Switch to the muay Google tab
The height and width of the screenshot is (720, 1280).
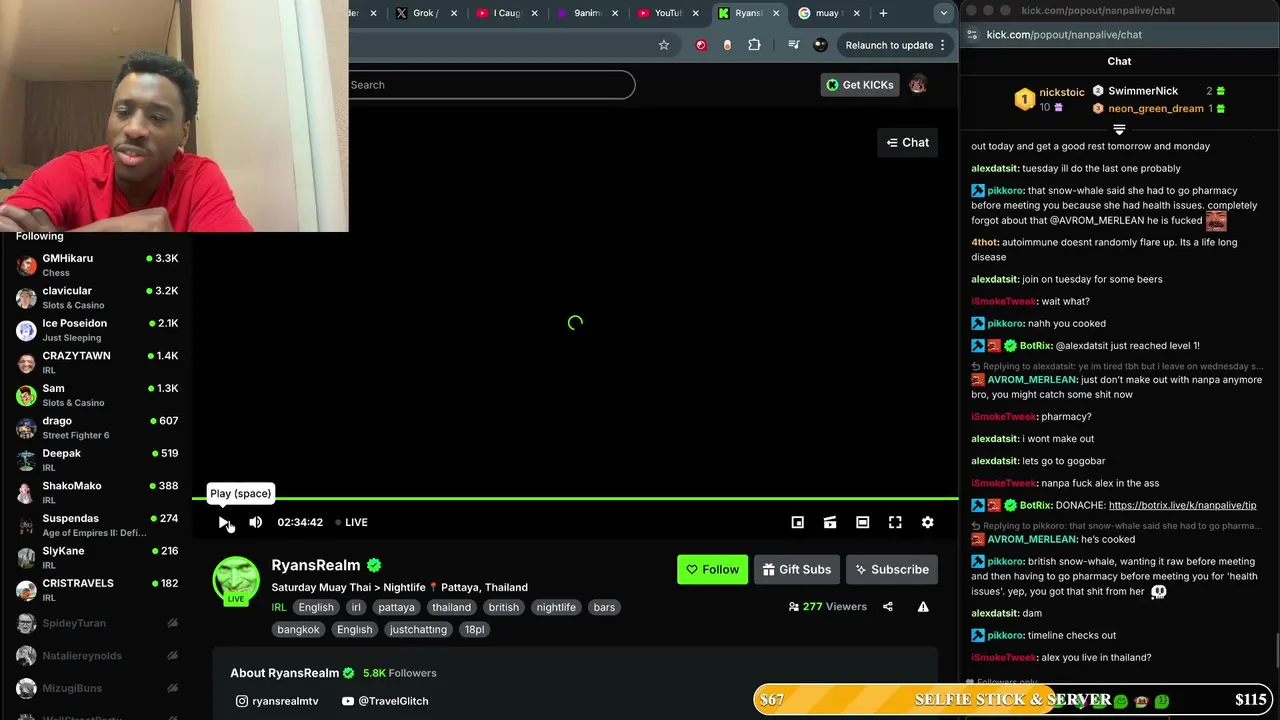[830, 13]
